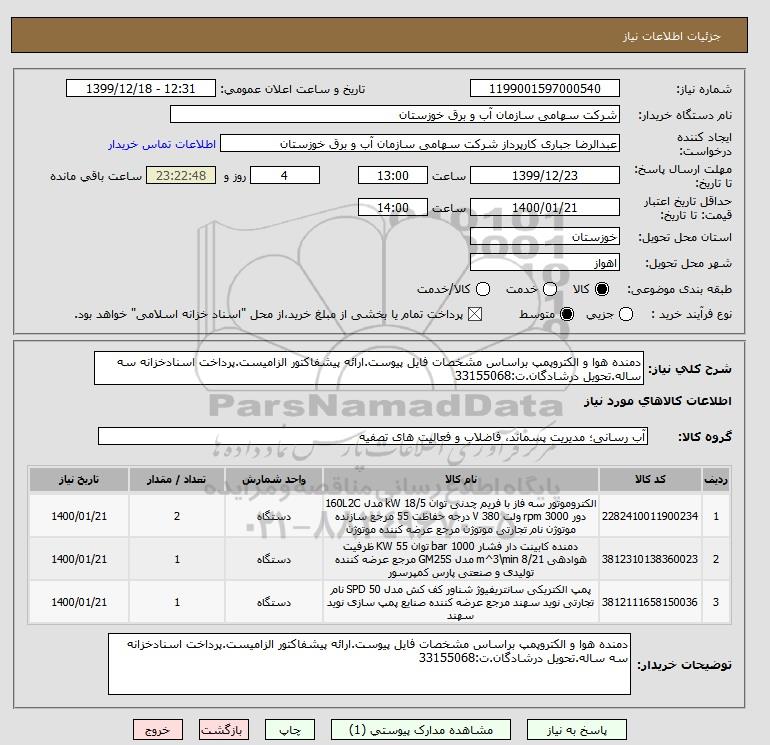Screen dimensions: 770x745
Task: Click the تعداد / مقدار column header
Action: click(177, 479)
